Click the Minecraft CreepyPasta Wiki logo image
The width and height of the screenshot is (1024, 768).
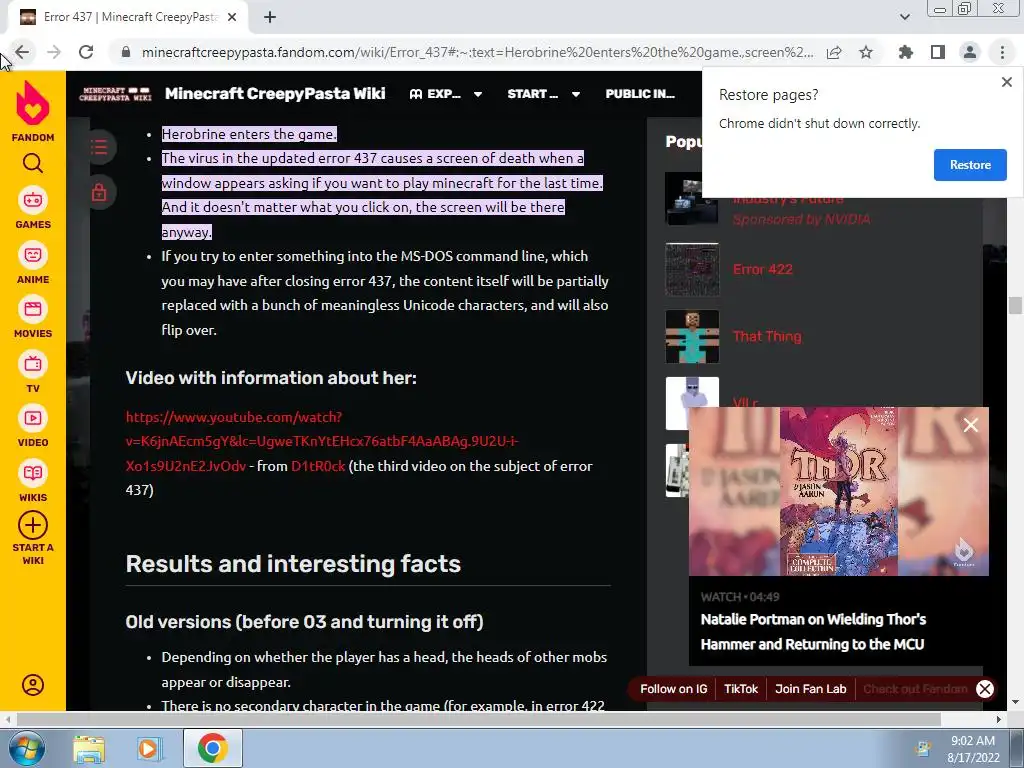(115, 94)
